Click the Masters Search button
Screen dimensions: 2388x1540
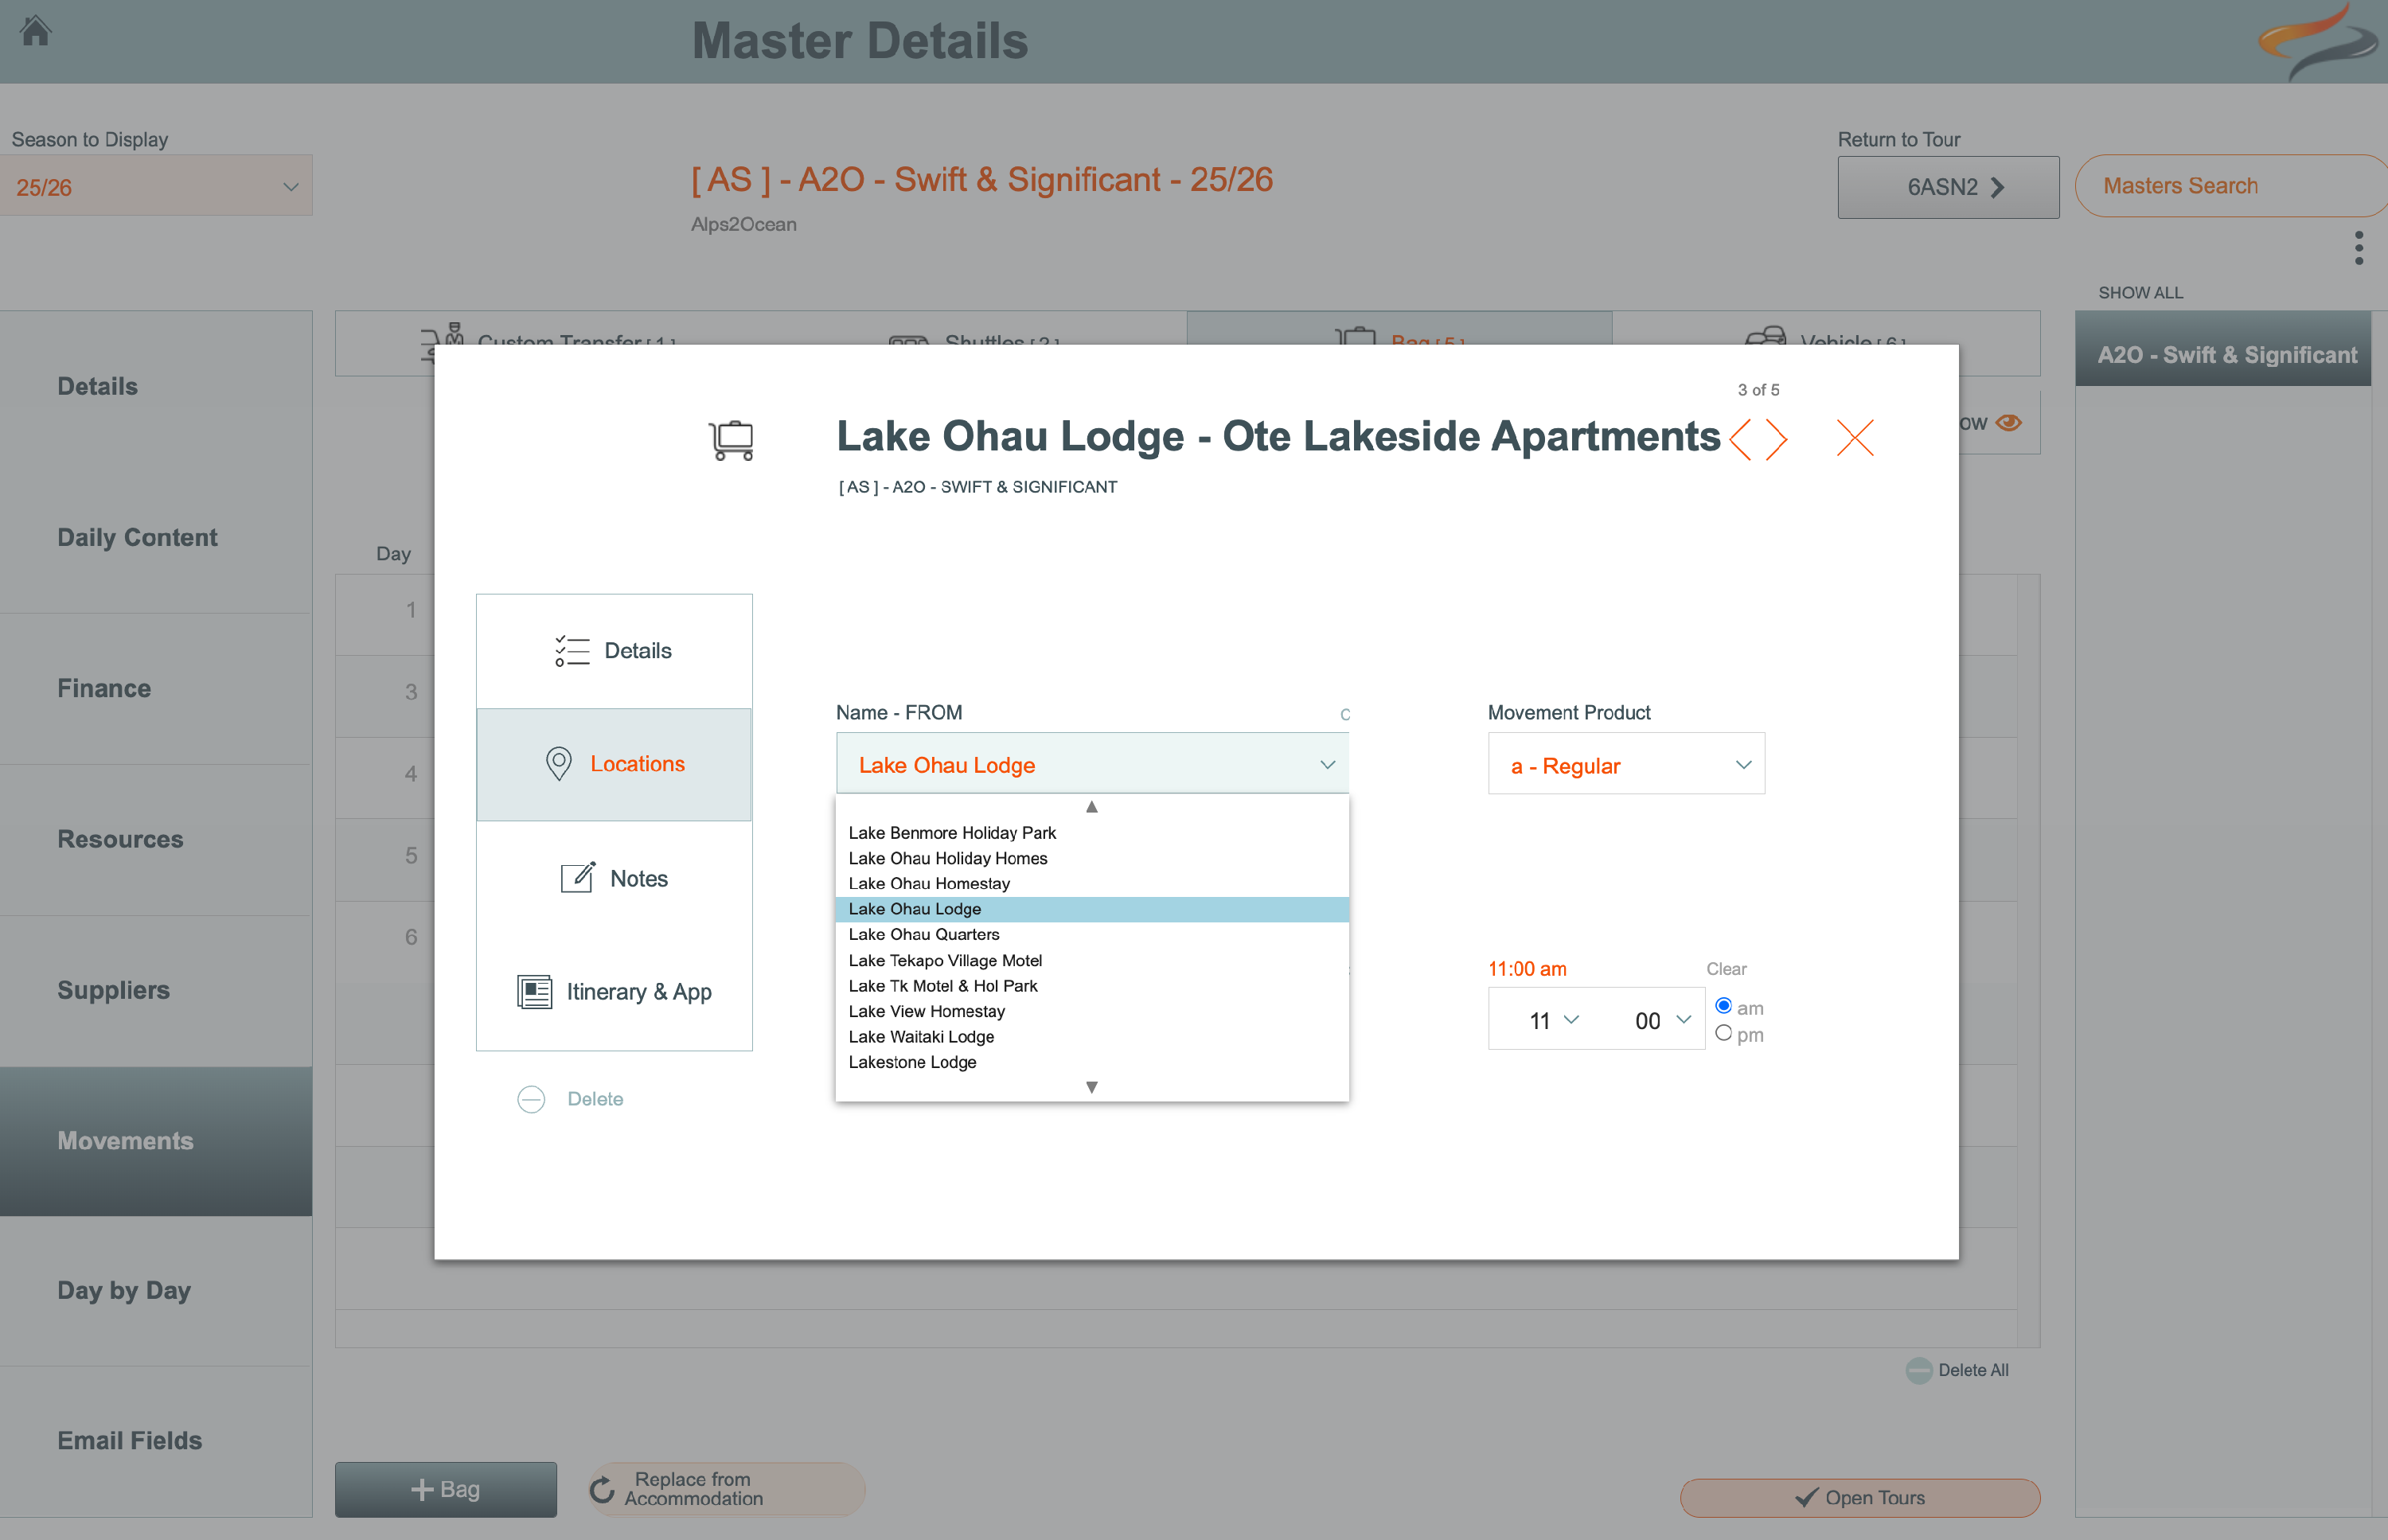(2180, 186)
